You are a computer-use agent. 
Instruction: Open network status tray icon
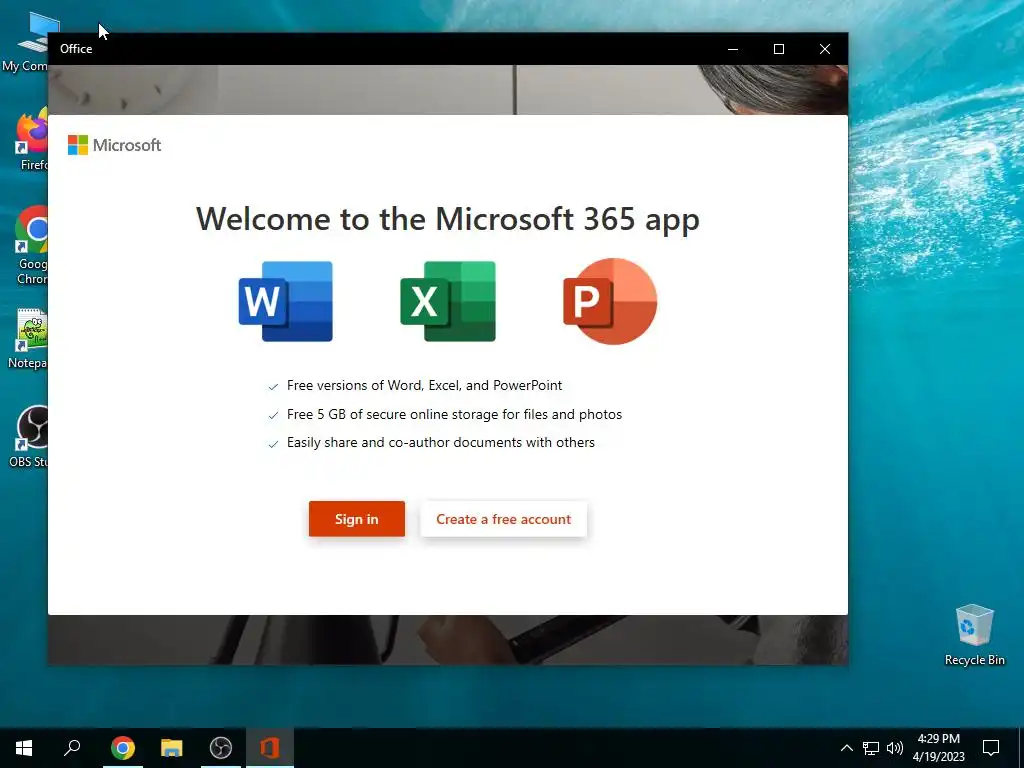pyautogui.click(x=871, y=748)
